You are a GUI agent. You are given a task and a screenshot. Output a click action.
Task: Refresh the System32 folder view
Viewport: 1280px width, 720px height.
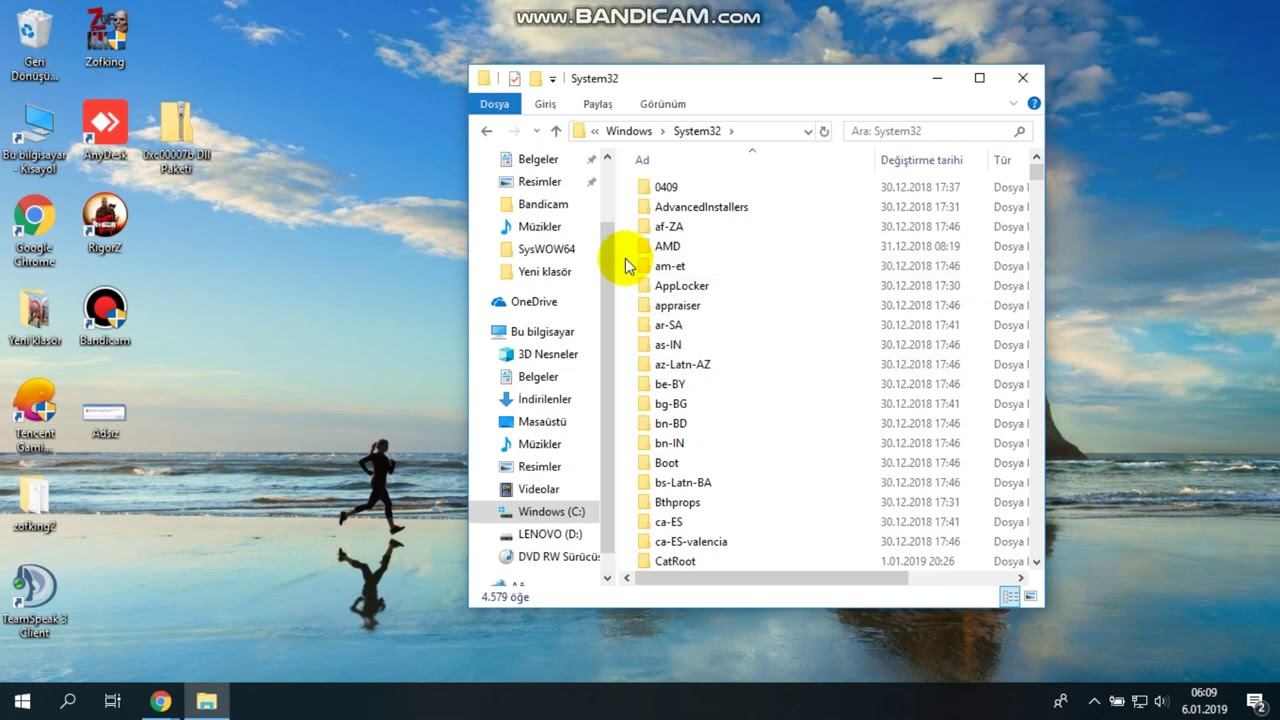tap(824, 131)
